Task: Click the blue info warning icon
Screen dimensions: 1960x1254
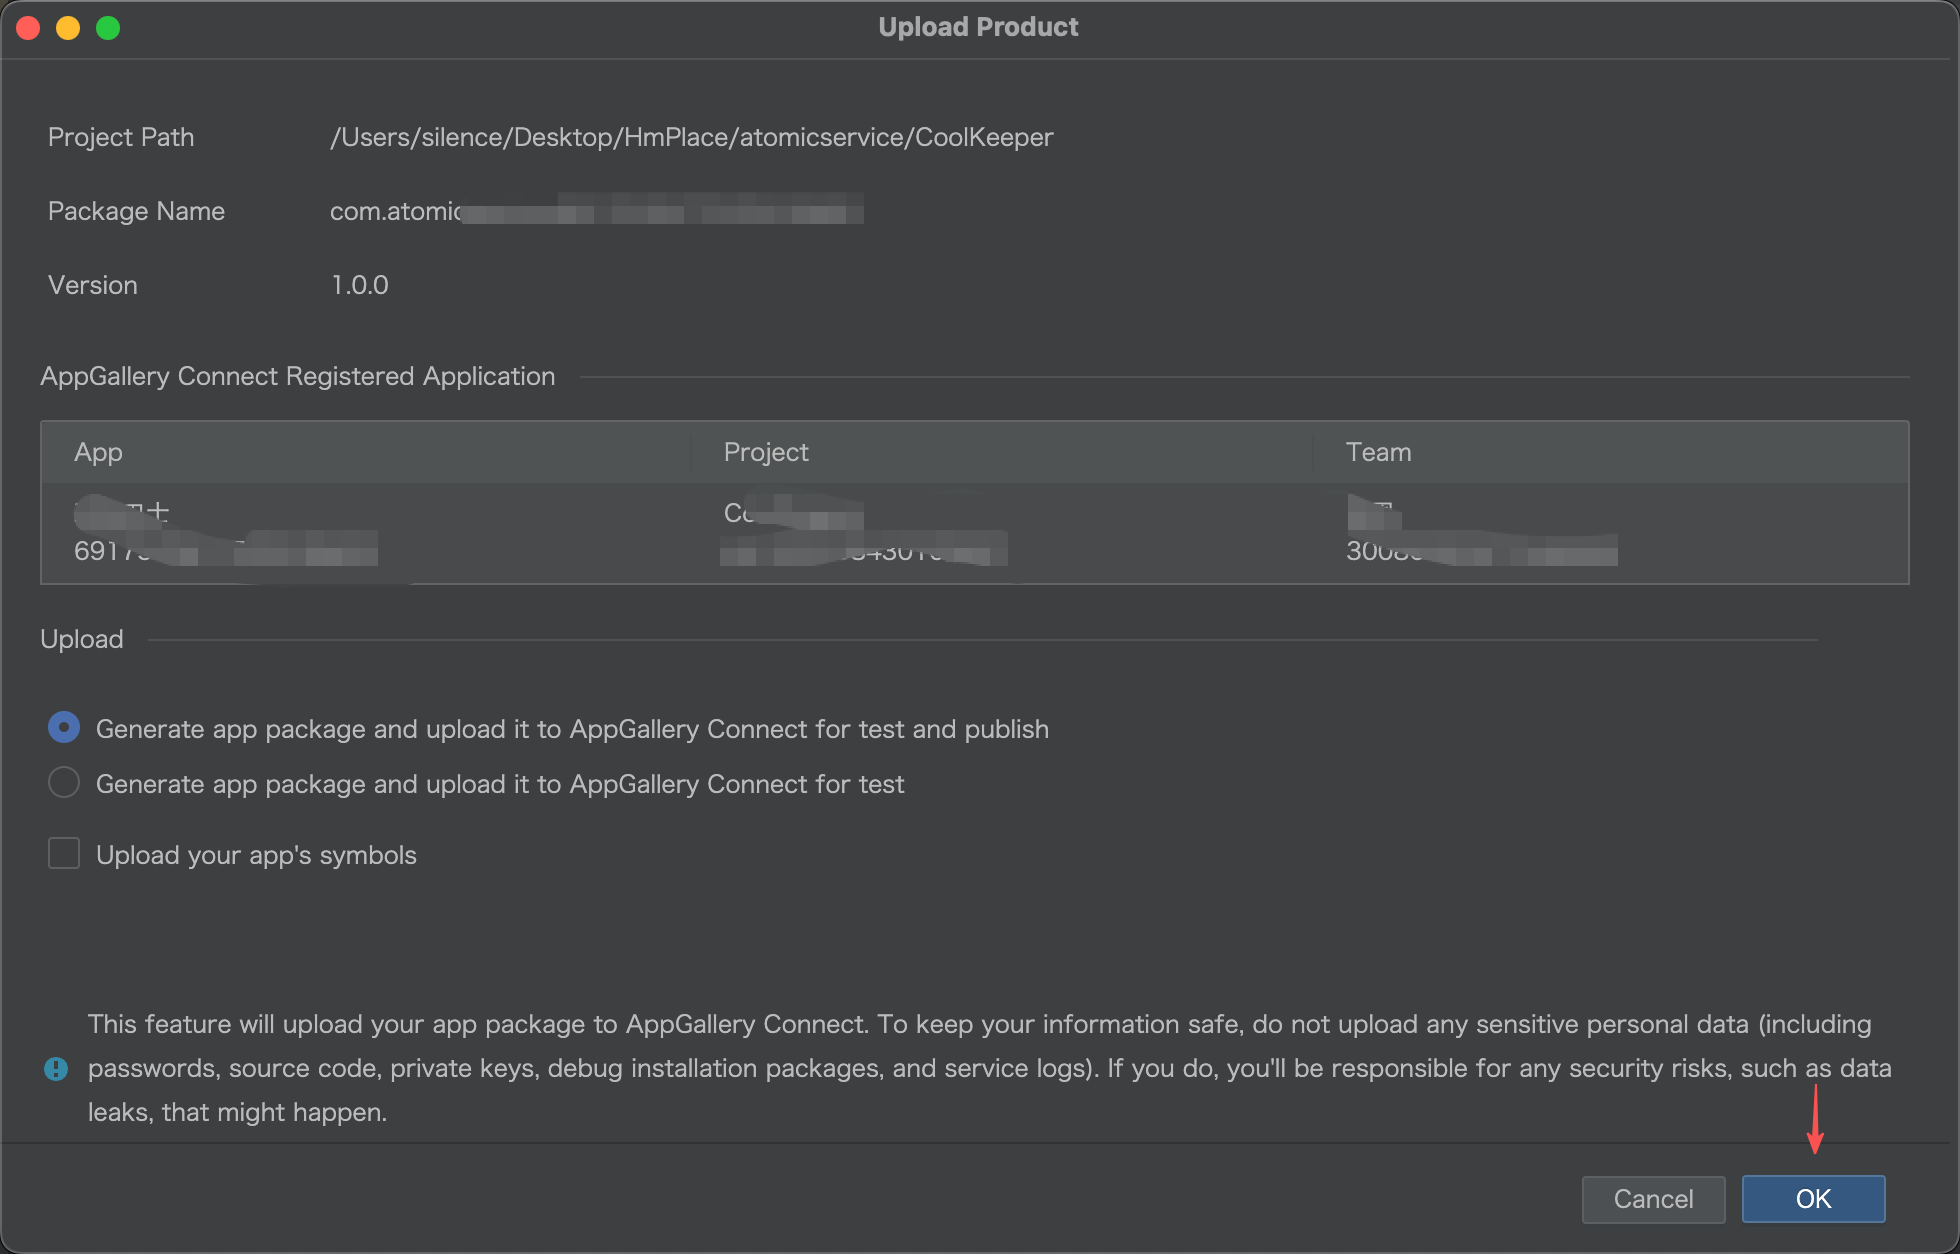Action: [56, 1069]
